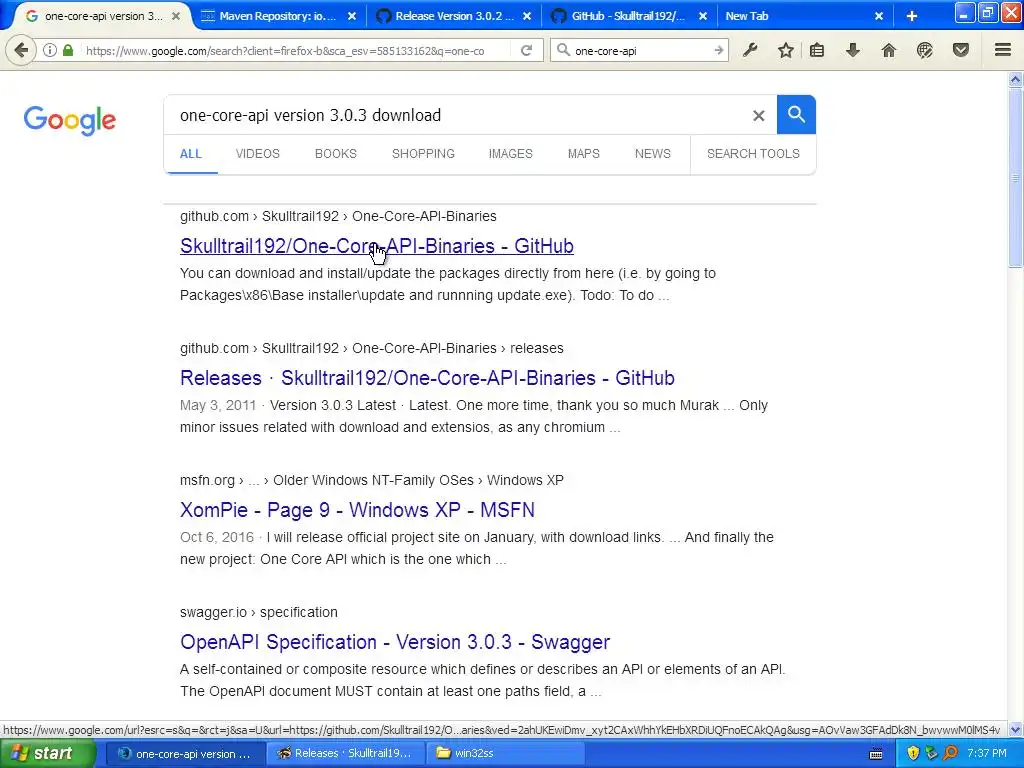Select the VIDEOS results filter

click(257, 154)
